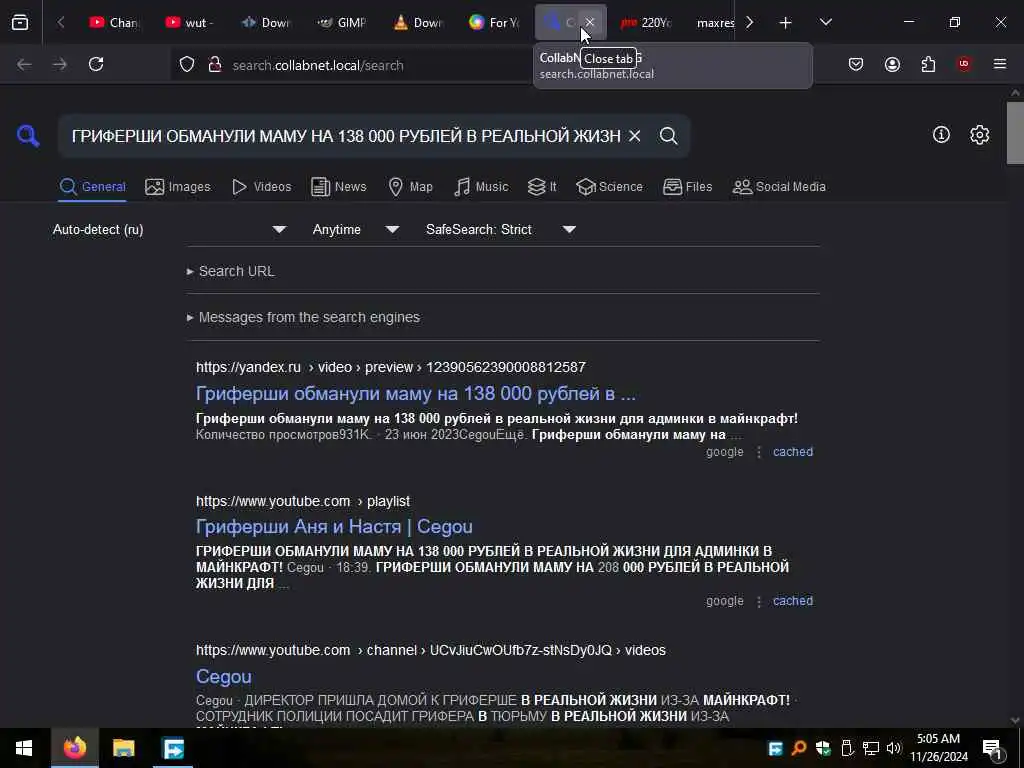Viewport: 1024px width, 768px height.
Task: Switch to the Map tab
Action: click(x=410, y=187)
